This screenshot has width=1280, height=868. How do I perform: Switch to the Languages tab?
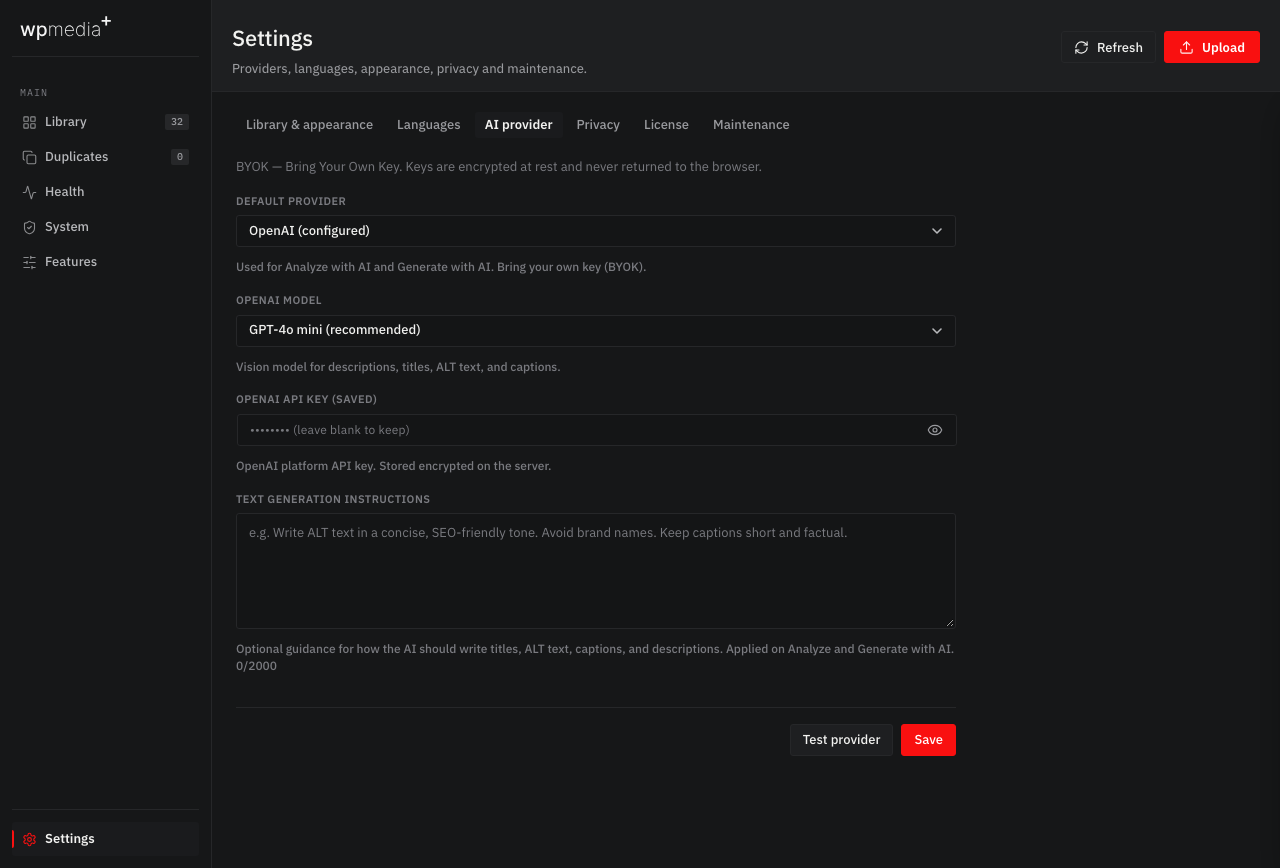pyautogui.click(x=428, y=125)
